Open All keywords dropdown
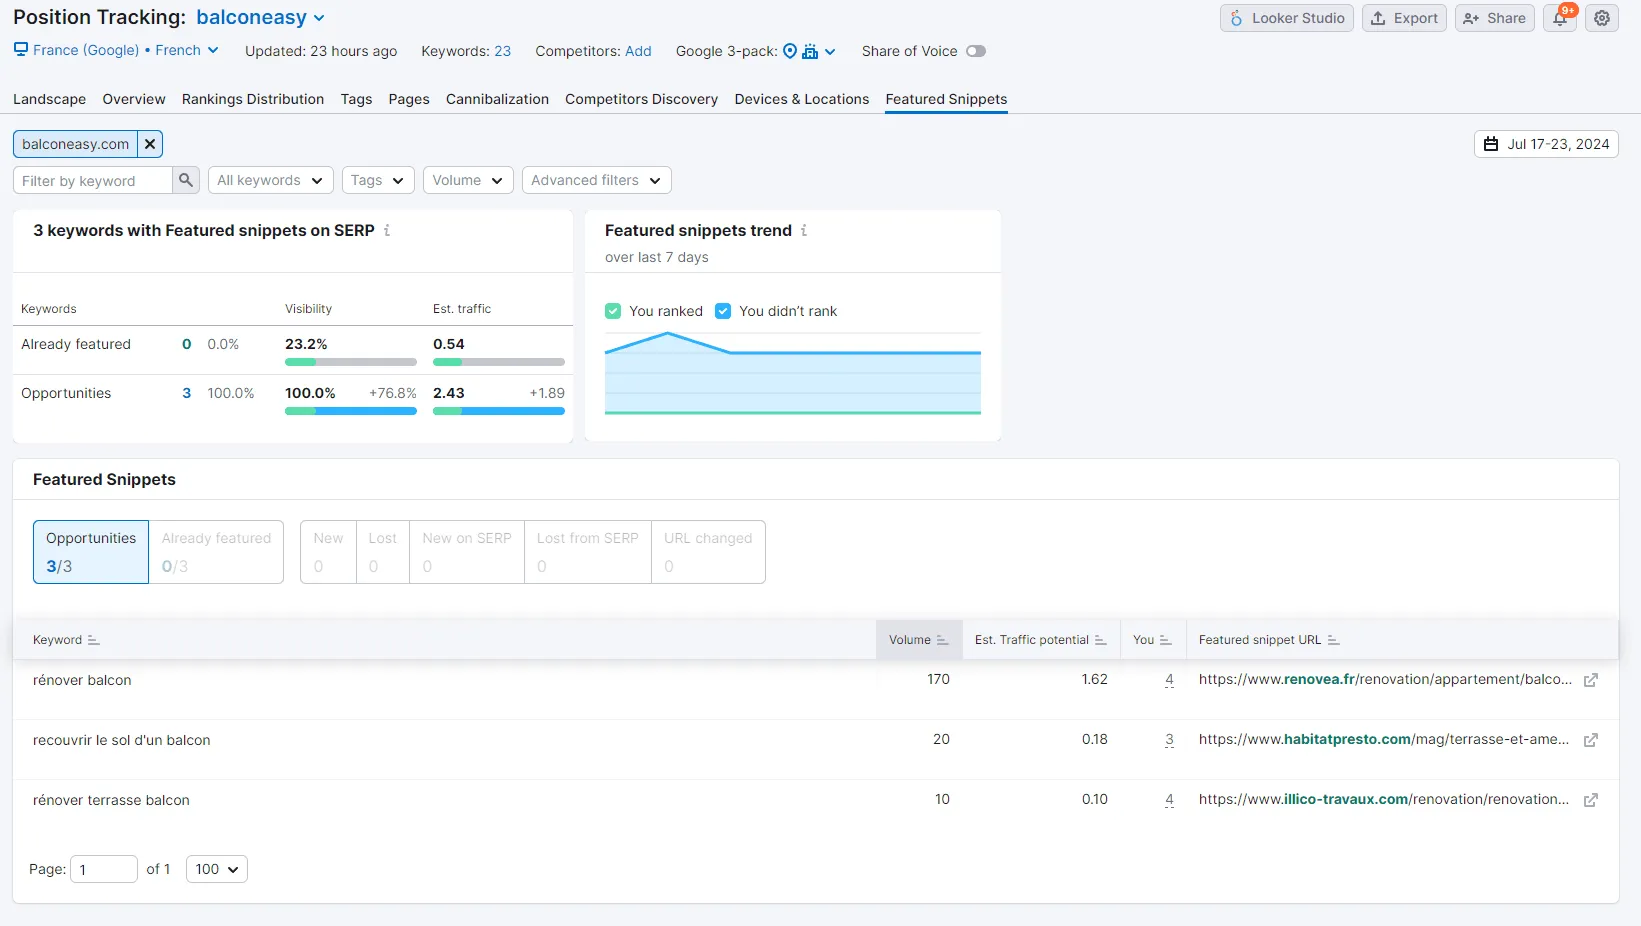The height and width of the screenshot is (926, 1641). click(270, 180)
